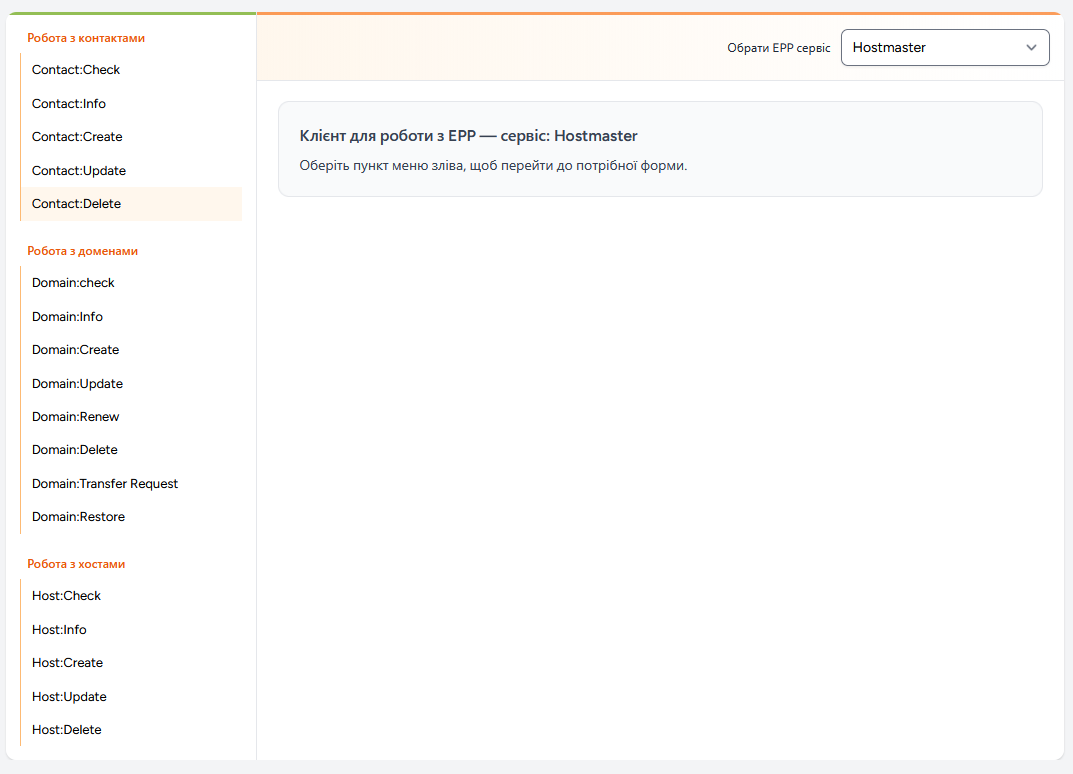Open the Host:Info form

(x=58, y=629)
